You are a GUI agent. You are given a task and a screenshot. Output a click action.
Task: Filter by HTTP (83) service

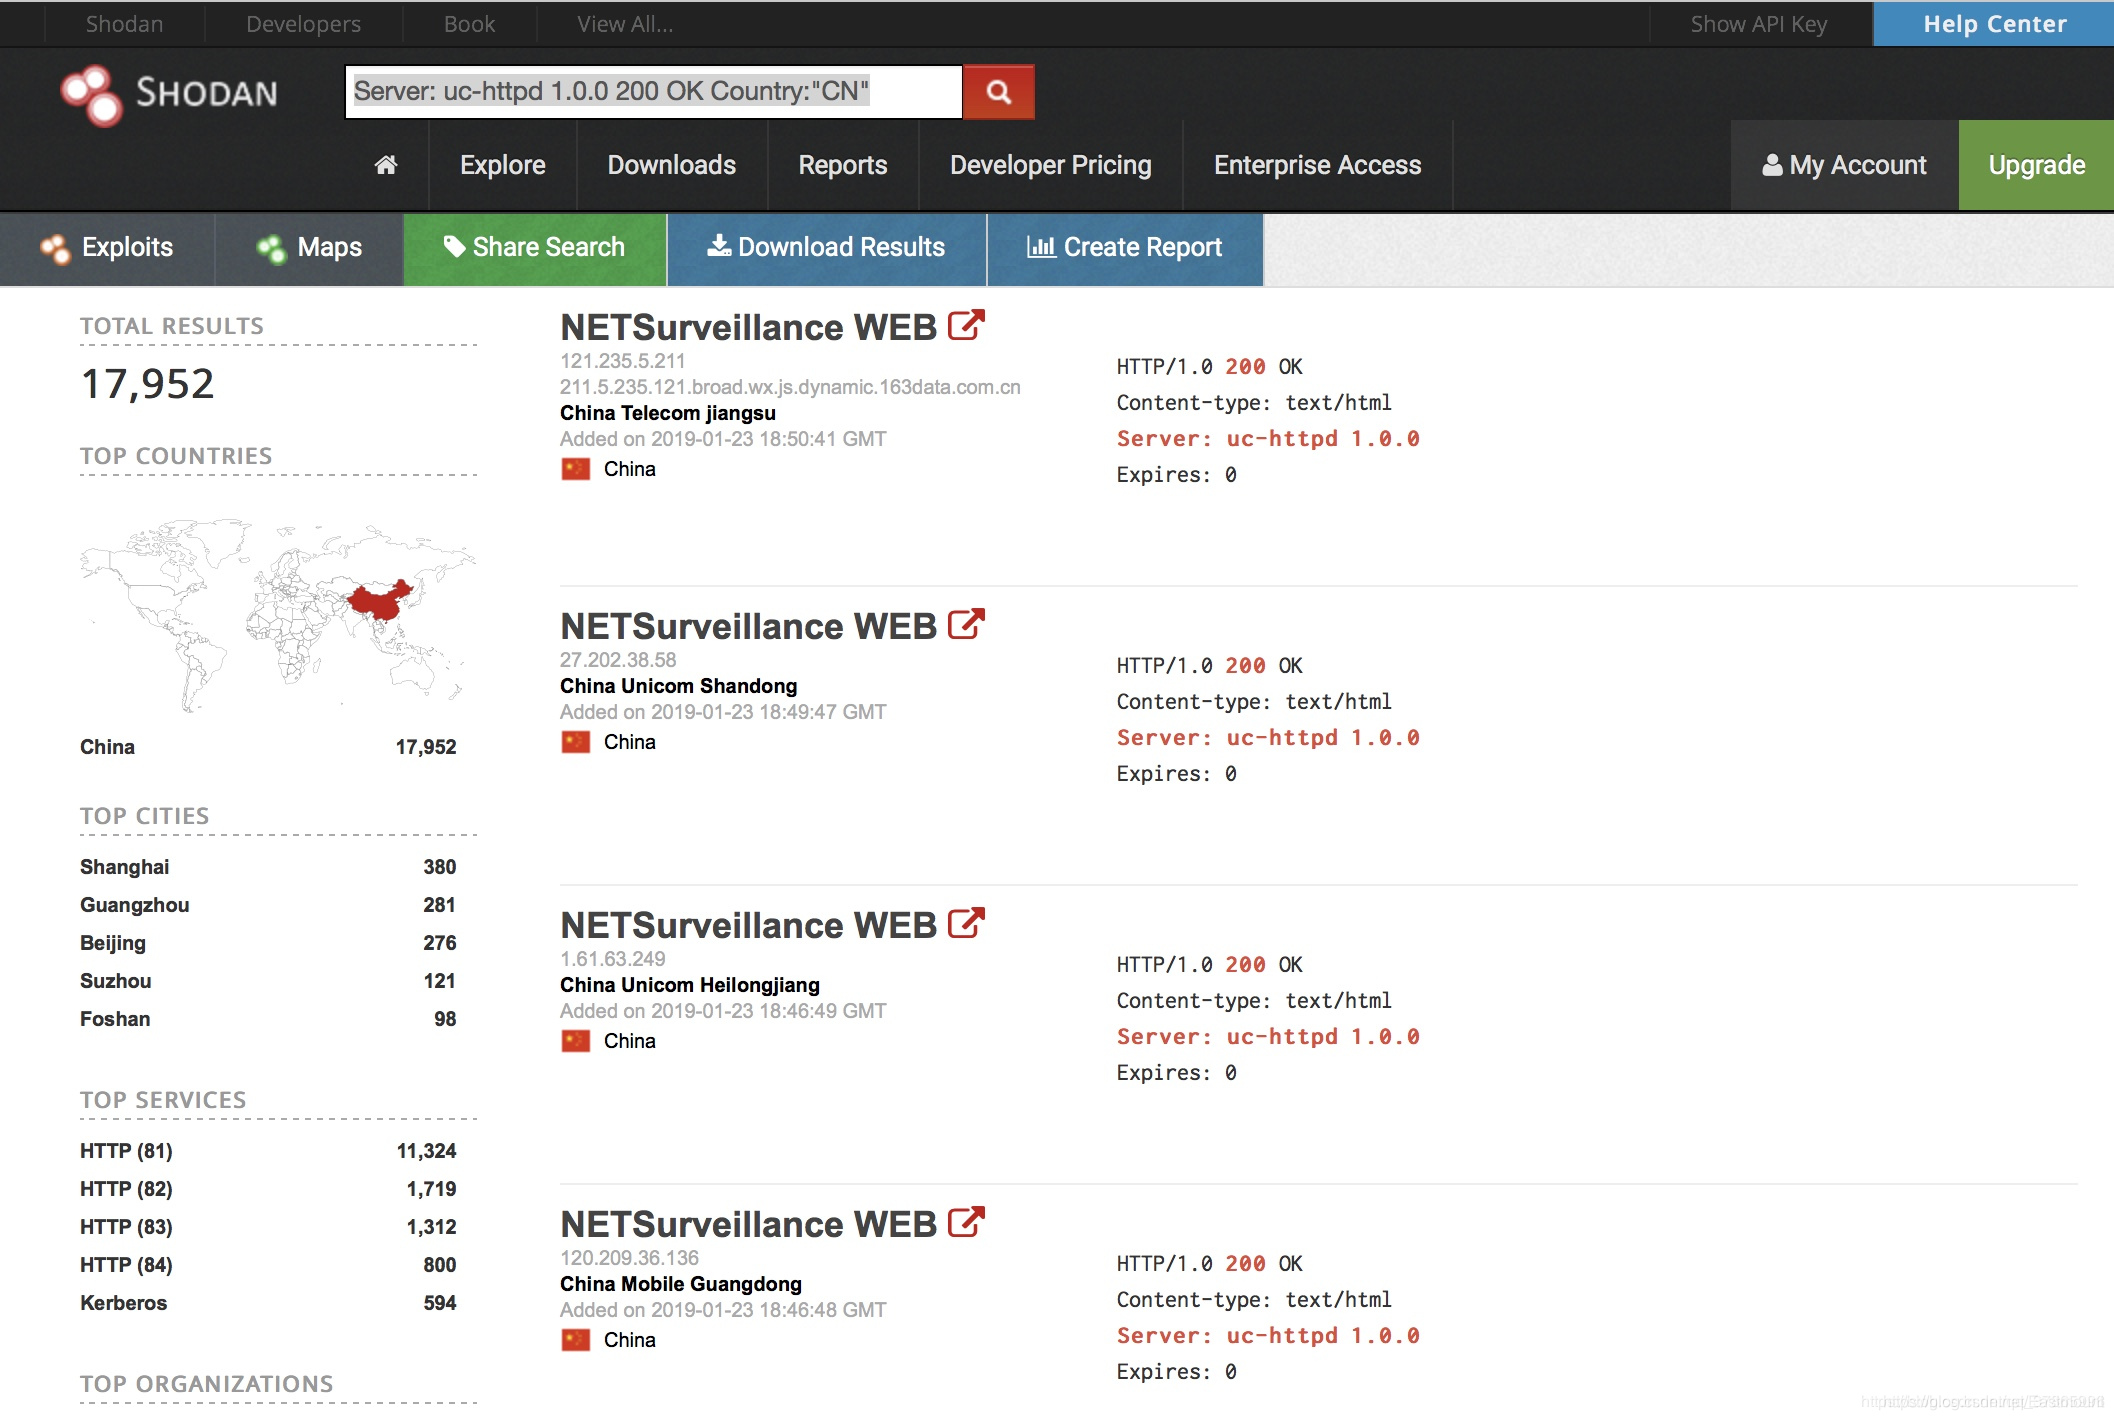click(x=126, y=1227)
